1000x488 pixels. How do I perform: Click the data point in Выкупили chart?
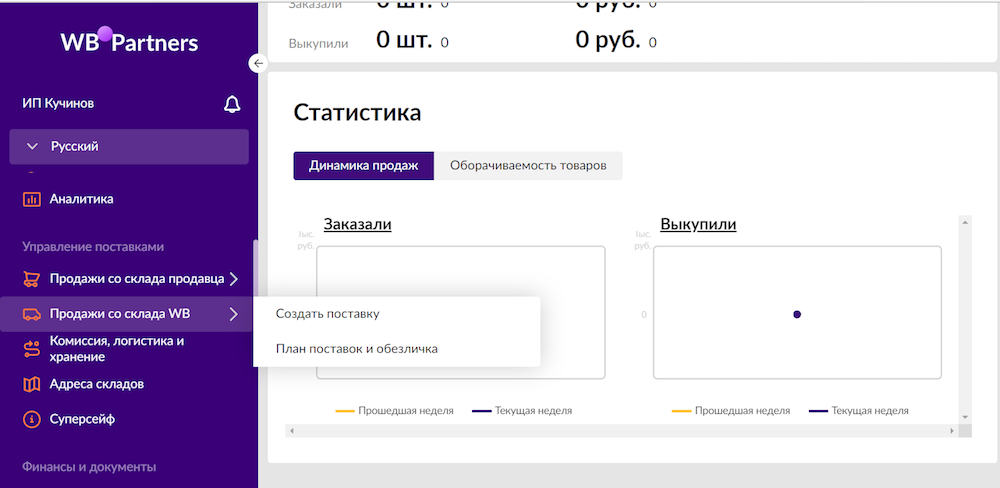797,314
